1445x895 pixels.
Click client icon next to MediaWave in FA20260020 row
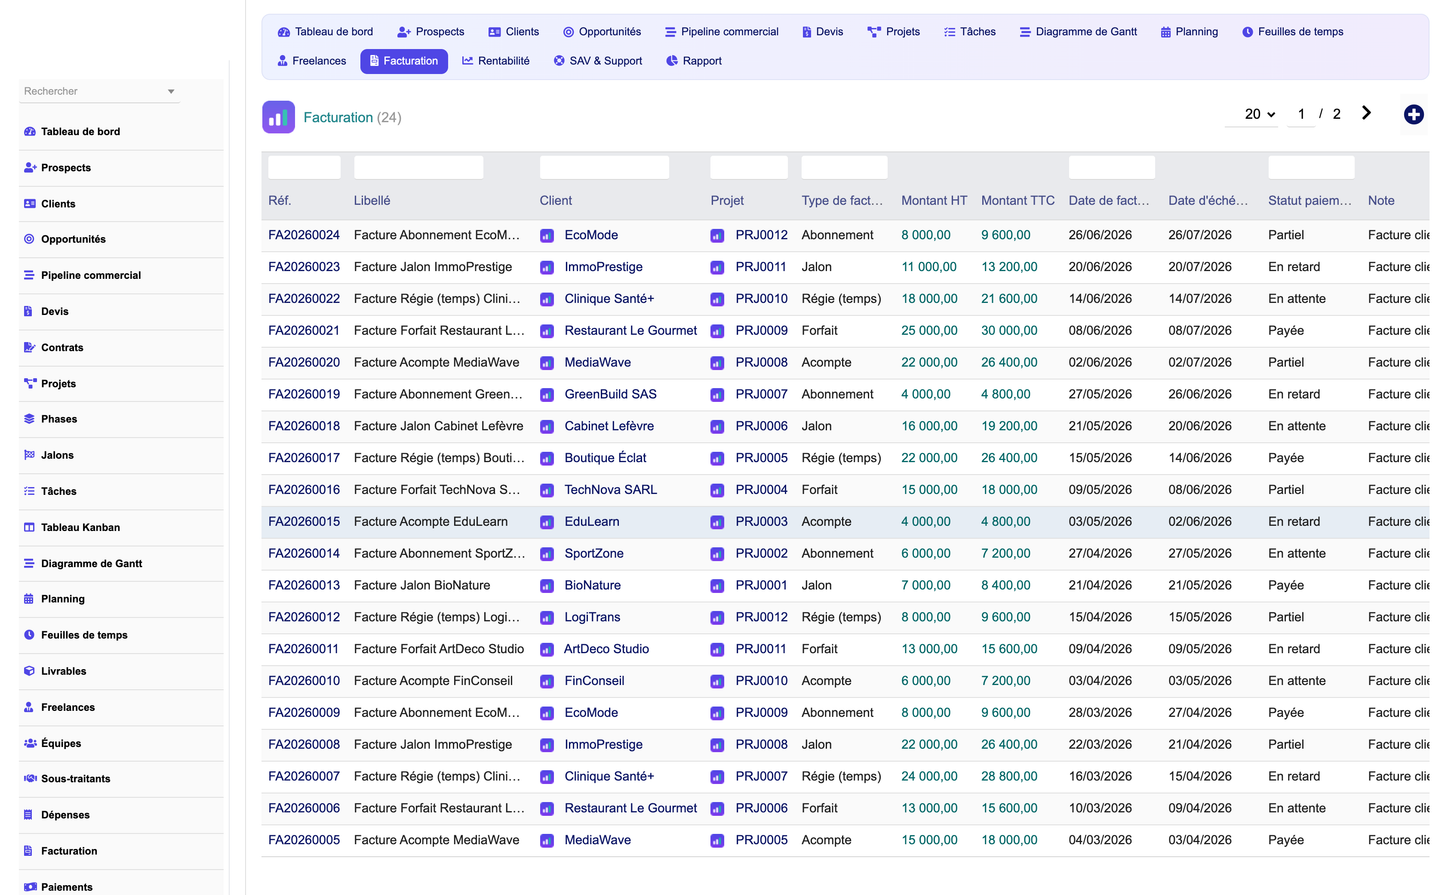tap(547, 363)
